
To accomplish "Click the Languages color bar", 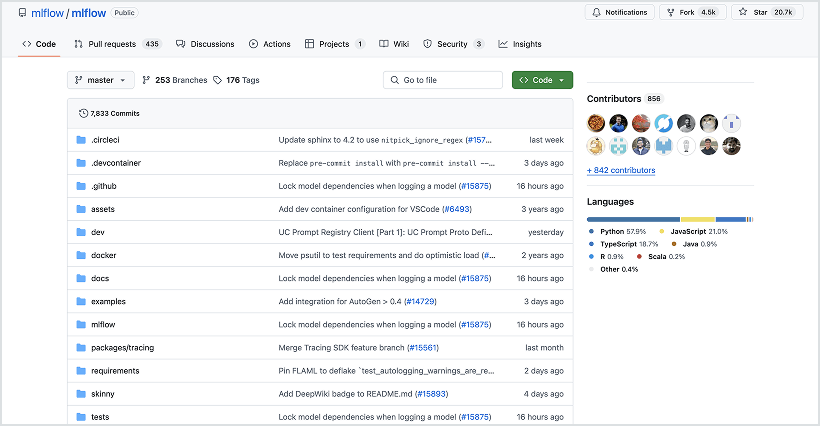I will pyautogui.click(x=669, y=219).
